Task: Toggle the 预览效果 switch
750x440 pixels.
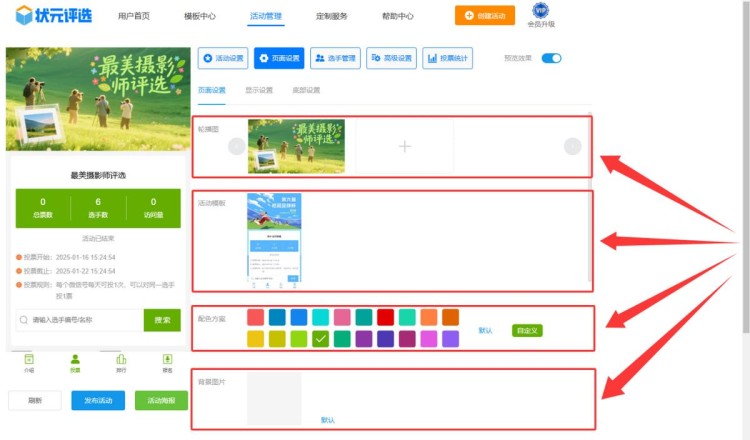Action: [551, 58]
